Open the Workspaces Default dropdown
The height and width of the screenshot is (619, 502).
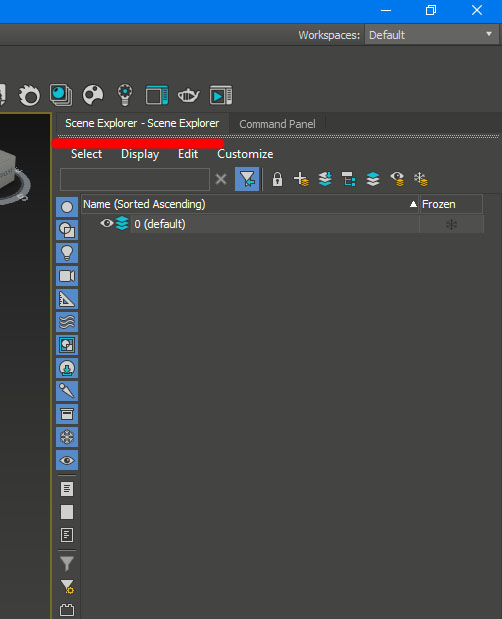coord(431,35)
